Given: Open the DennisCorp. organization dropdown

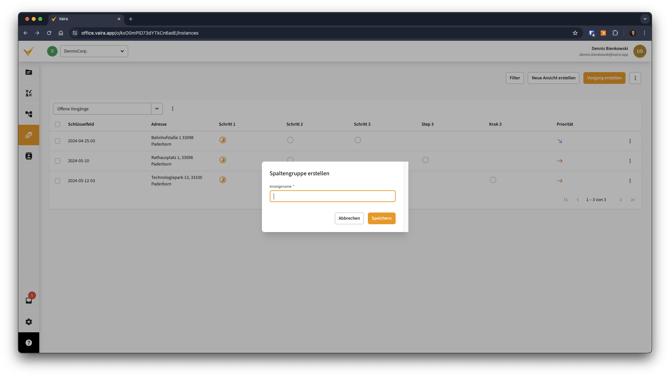Looking at the screenshot, I should [x=94, y=51].
